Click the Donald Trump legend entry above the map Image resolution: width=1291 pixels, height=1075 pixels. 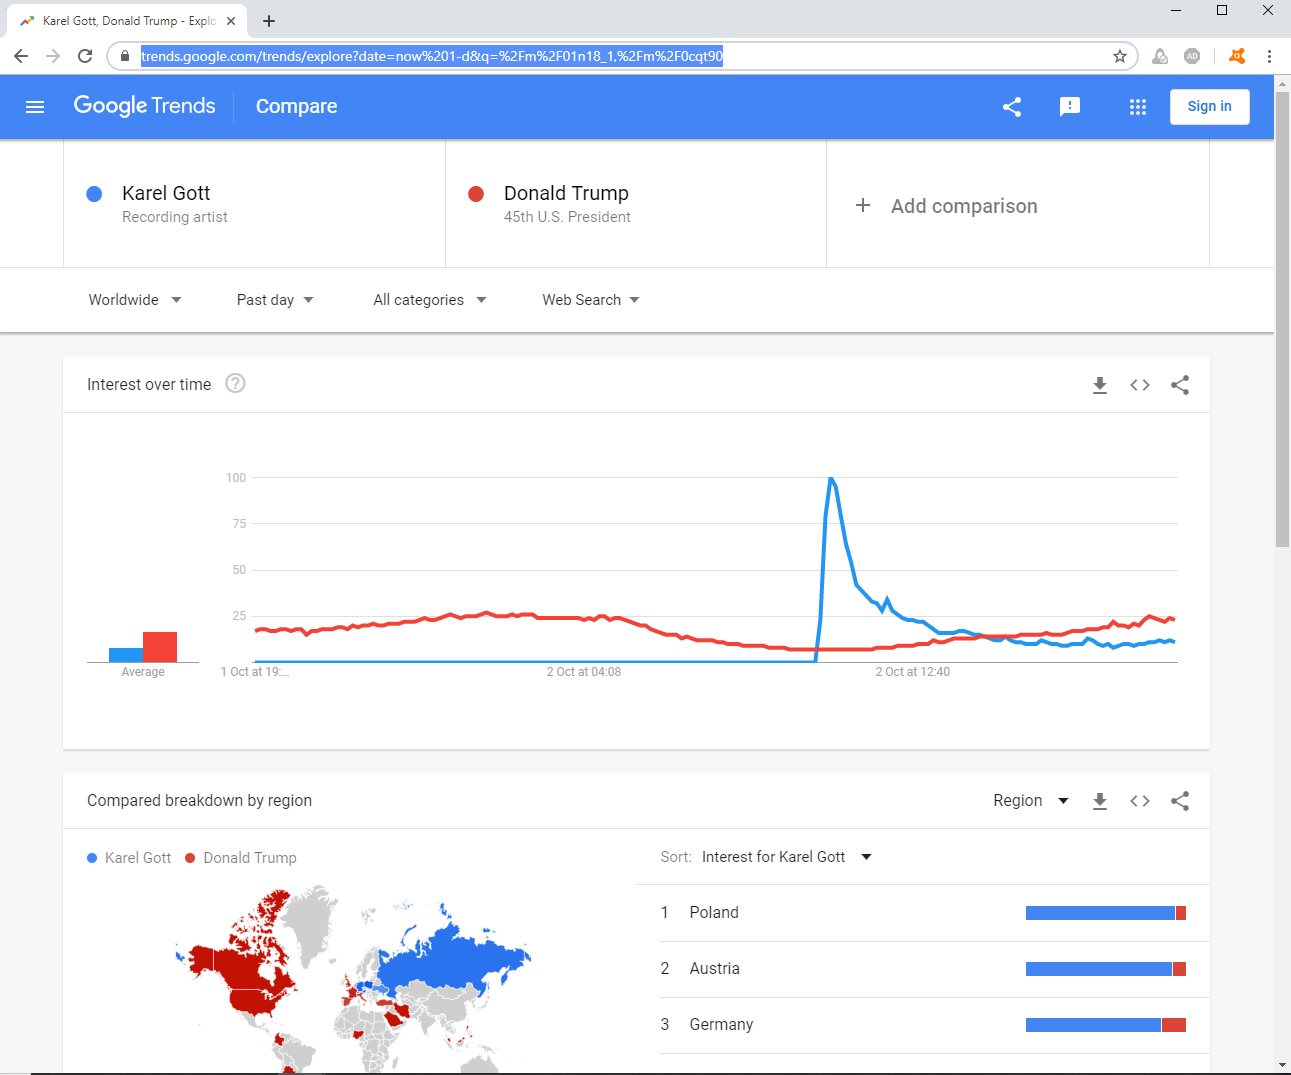[241, 858]
